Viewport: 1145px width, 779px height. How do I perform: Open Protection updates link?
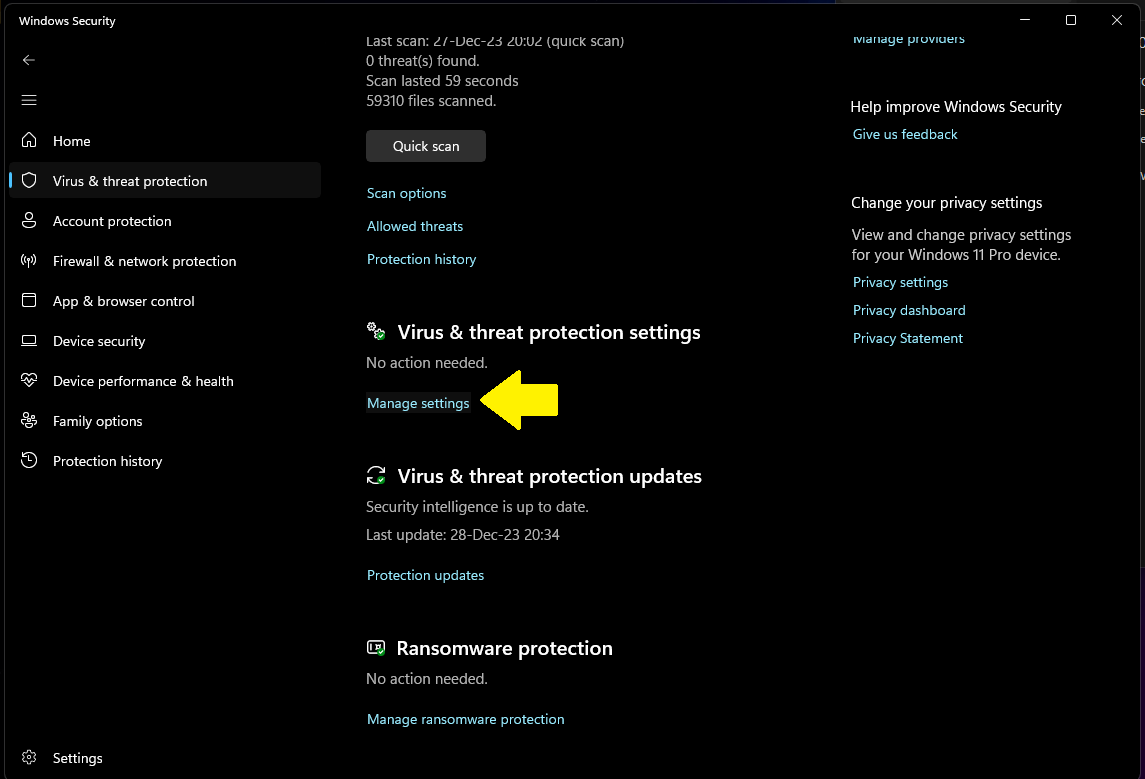coord(426,575)
